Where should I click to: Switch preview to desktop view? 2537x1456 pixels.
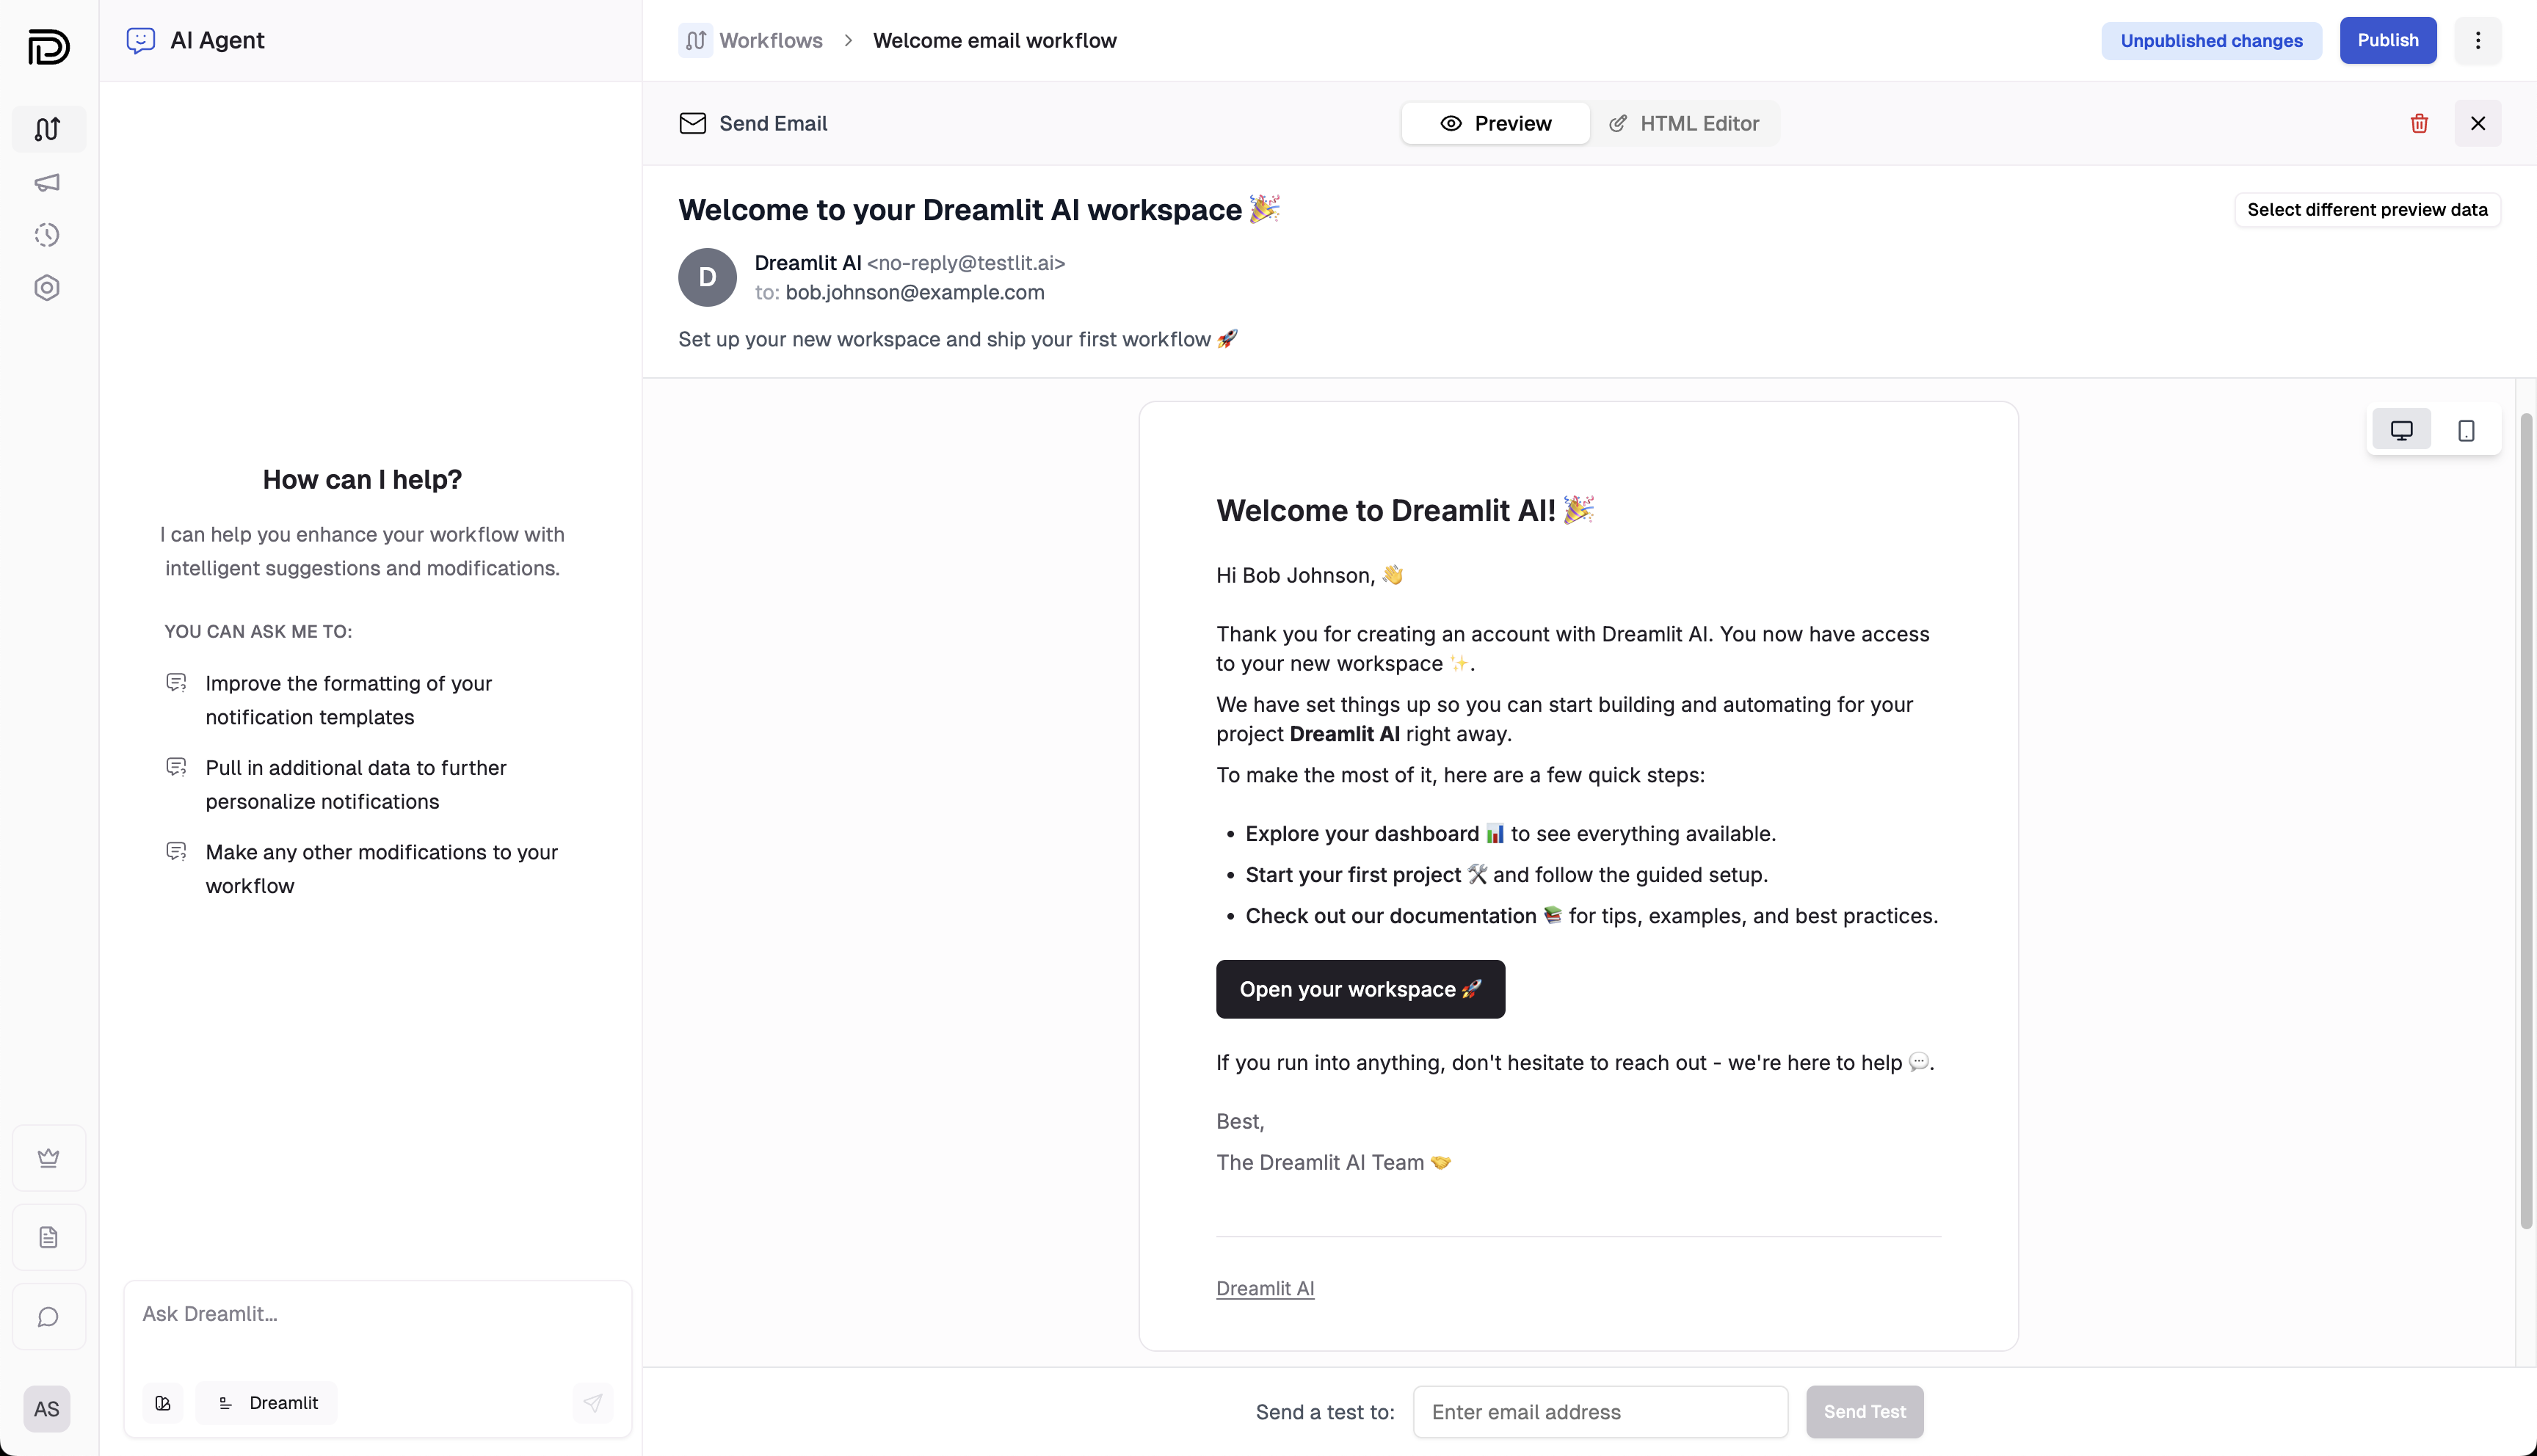(2402, 429)
